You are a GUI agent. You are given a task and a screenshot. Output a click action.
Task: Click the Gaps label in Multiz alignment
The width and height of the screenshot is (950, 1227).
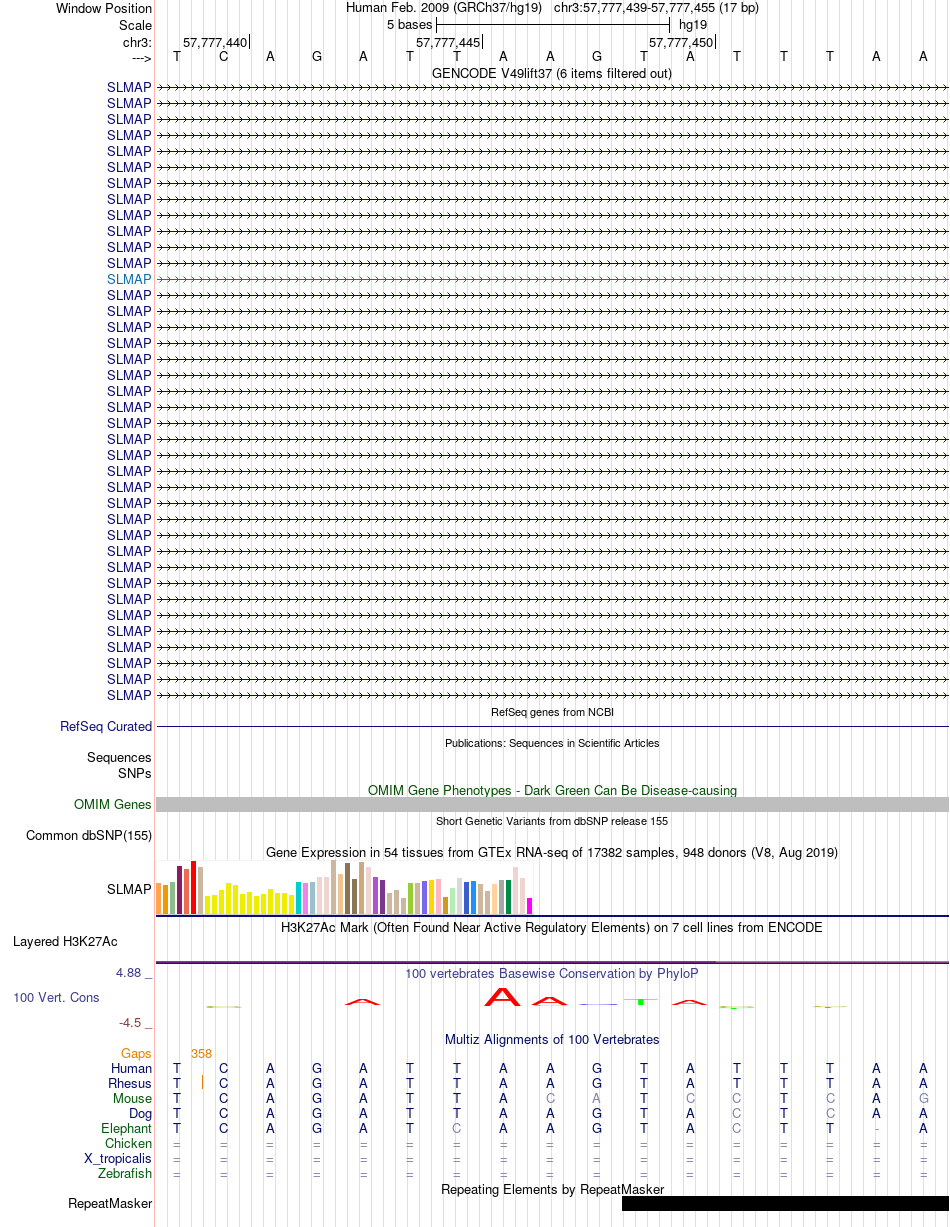click(136, 1054)
